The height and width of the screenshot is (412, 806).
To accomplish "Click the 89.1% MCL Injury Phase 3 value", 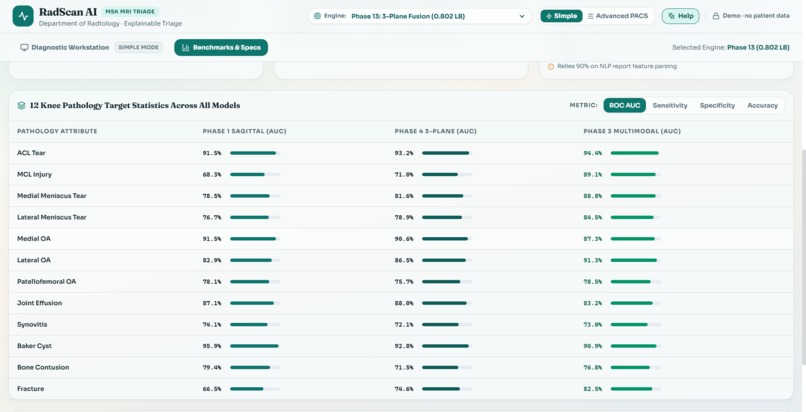I will pos(593,175).
